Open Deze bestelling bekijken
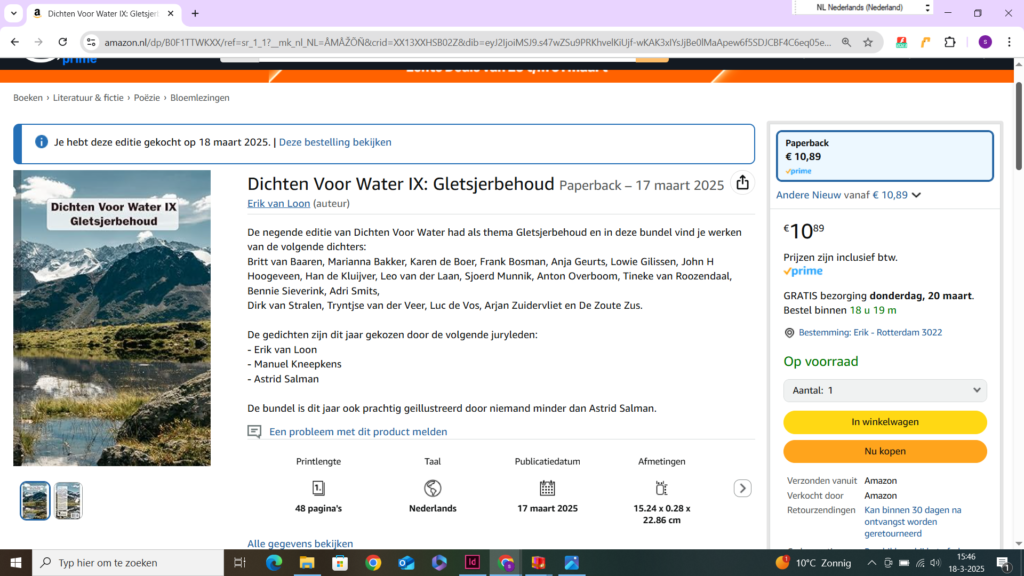 coord(335,142)
